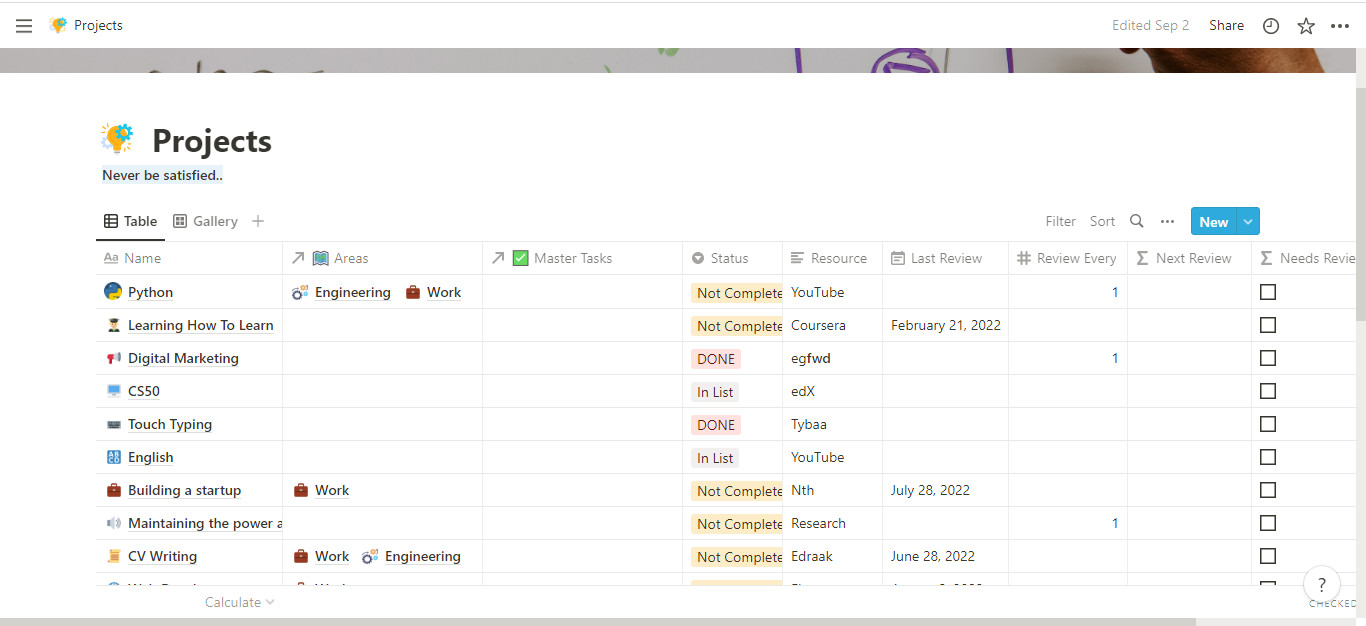Open the Engineering area tag in Python row
Image resolution: width=1366 pixels, height=626 pixels.
tap(341, 292)
